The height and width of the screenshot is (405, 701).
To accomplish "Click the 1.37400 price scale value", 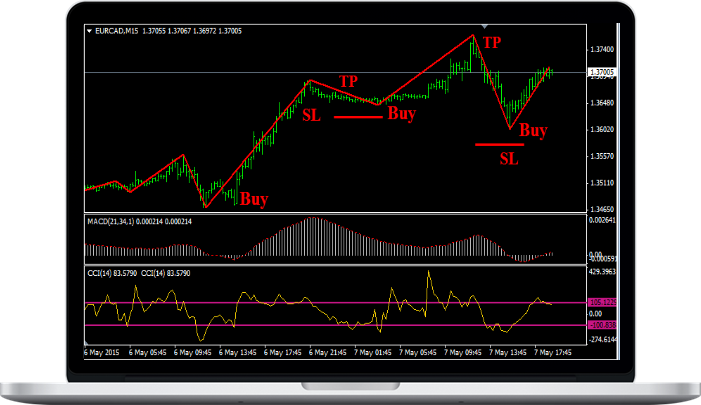I will coord(601,49).
